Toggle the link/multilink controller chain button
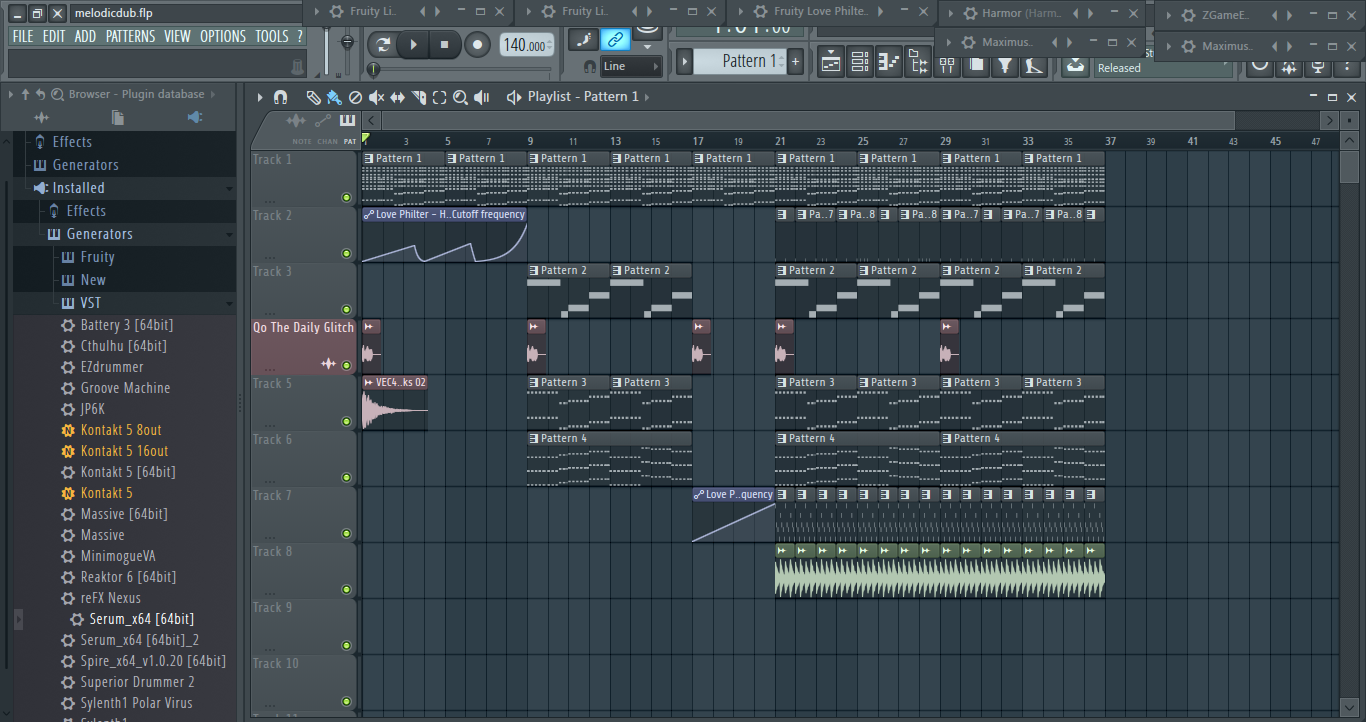The width and height of the screenshot is (1366, 722). 616,40
